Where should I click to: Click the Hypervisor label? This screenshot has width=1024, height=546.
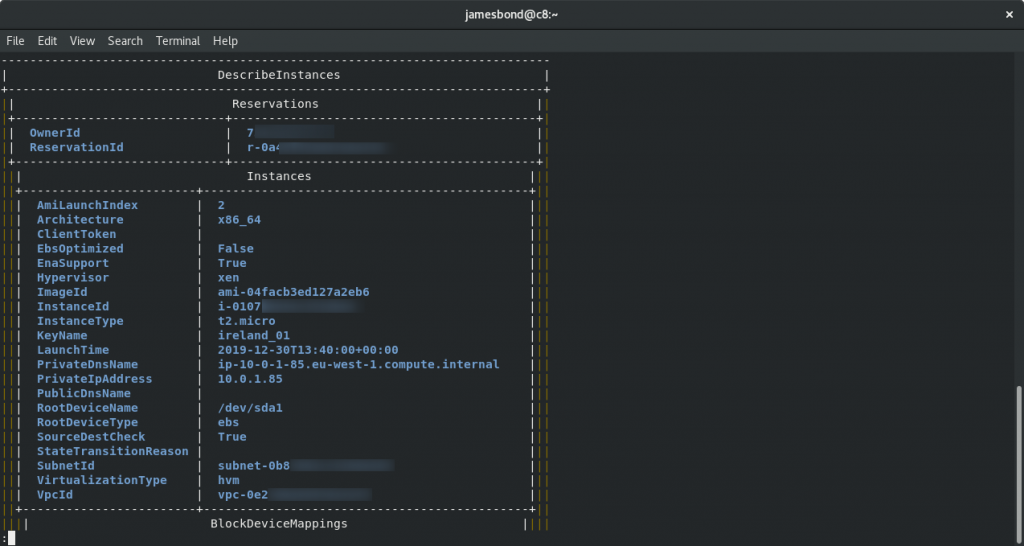[72, 278]
